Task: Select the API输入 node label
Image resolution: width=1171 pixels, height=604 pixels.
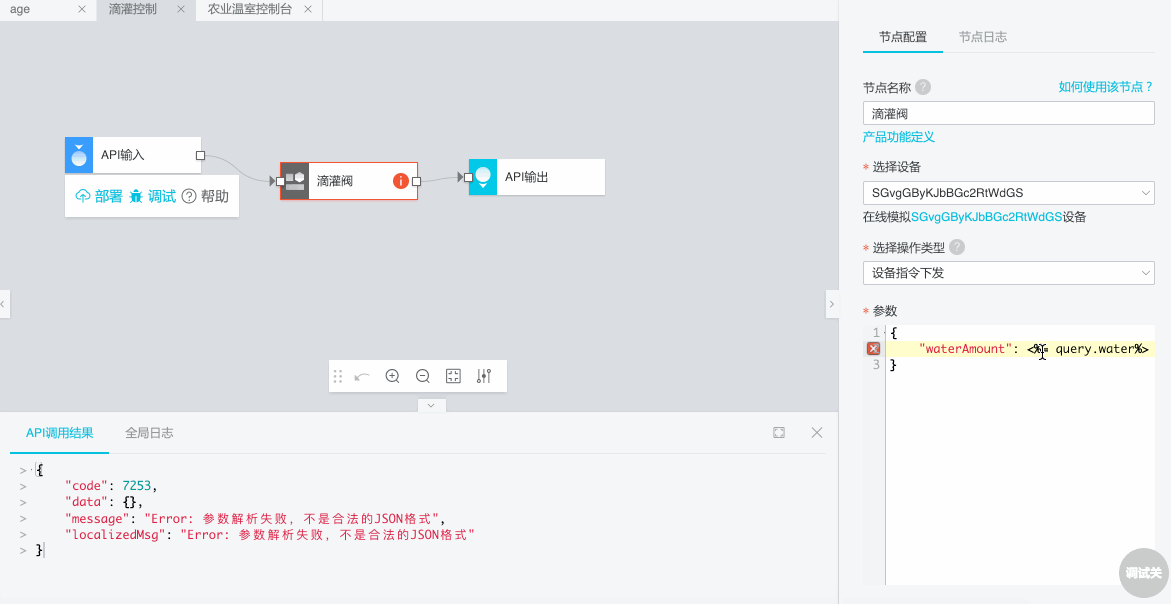Action: coord(122,155)
